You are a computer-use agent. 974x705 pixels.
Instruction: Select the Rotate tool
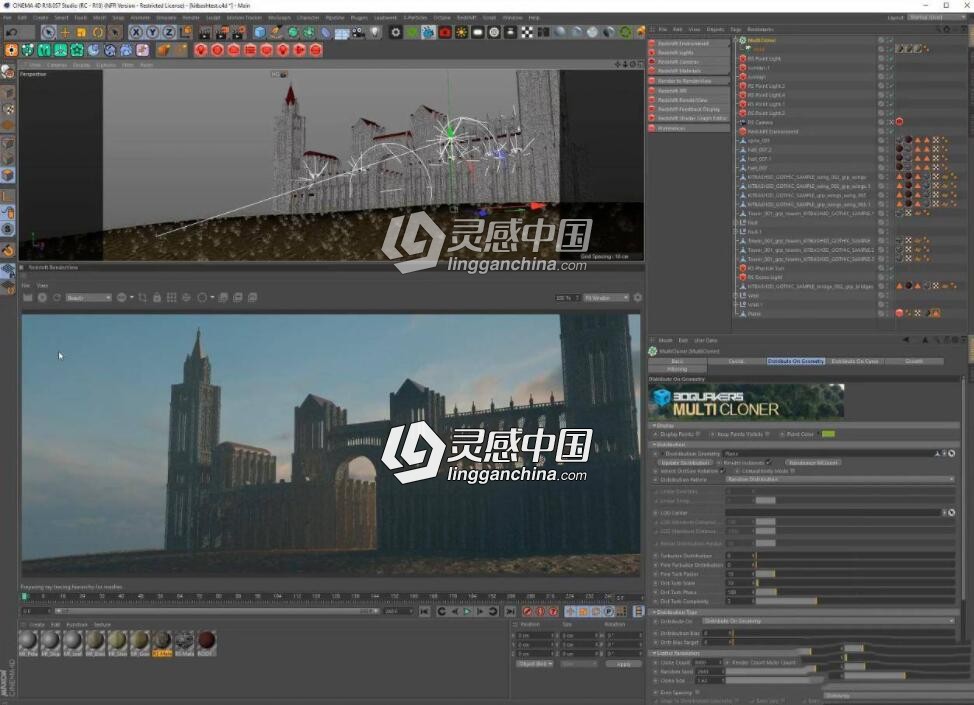98,32
